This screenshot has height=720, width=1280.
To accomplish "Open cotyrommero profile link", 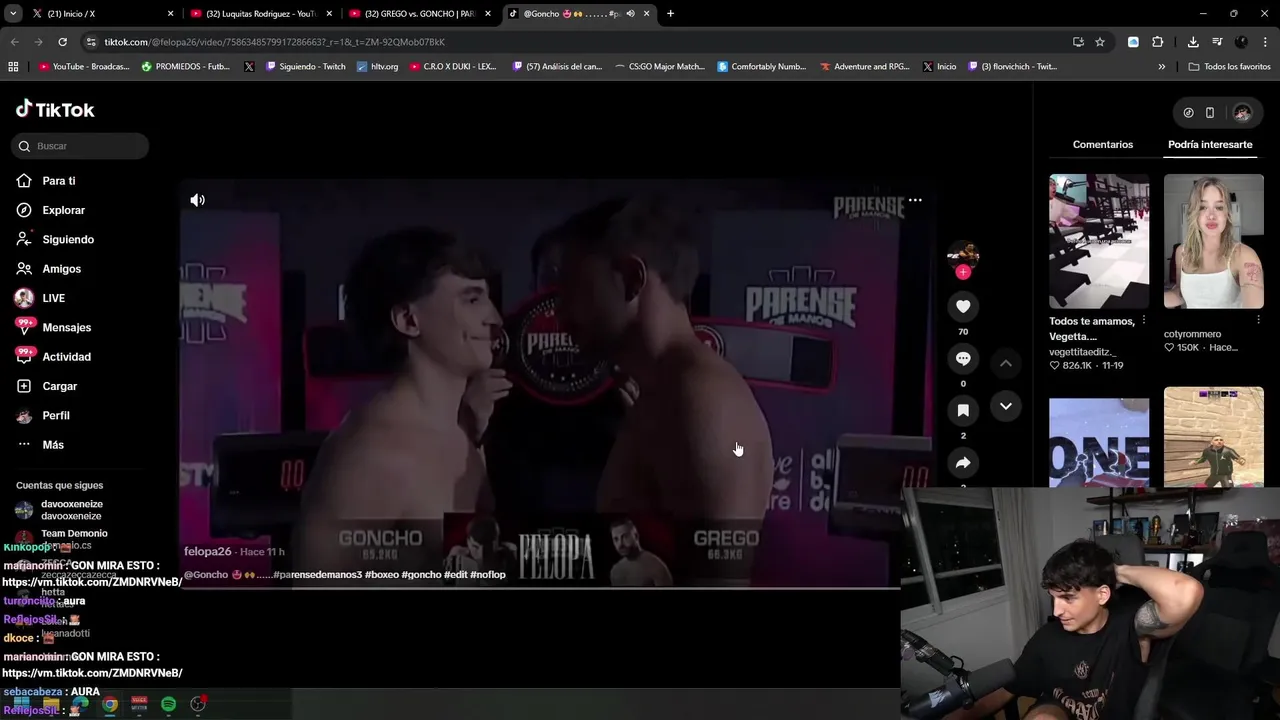I will [x=1192, y=334].
